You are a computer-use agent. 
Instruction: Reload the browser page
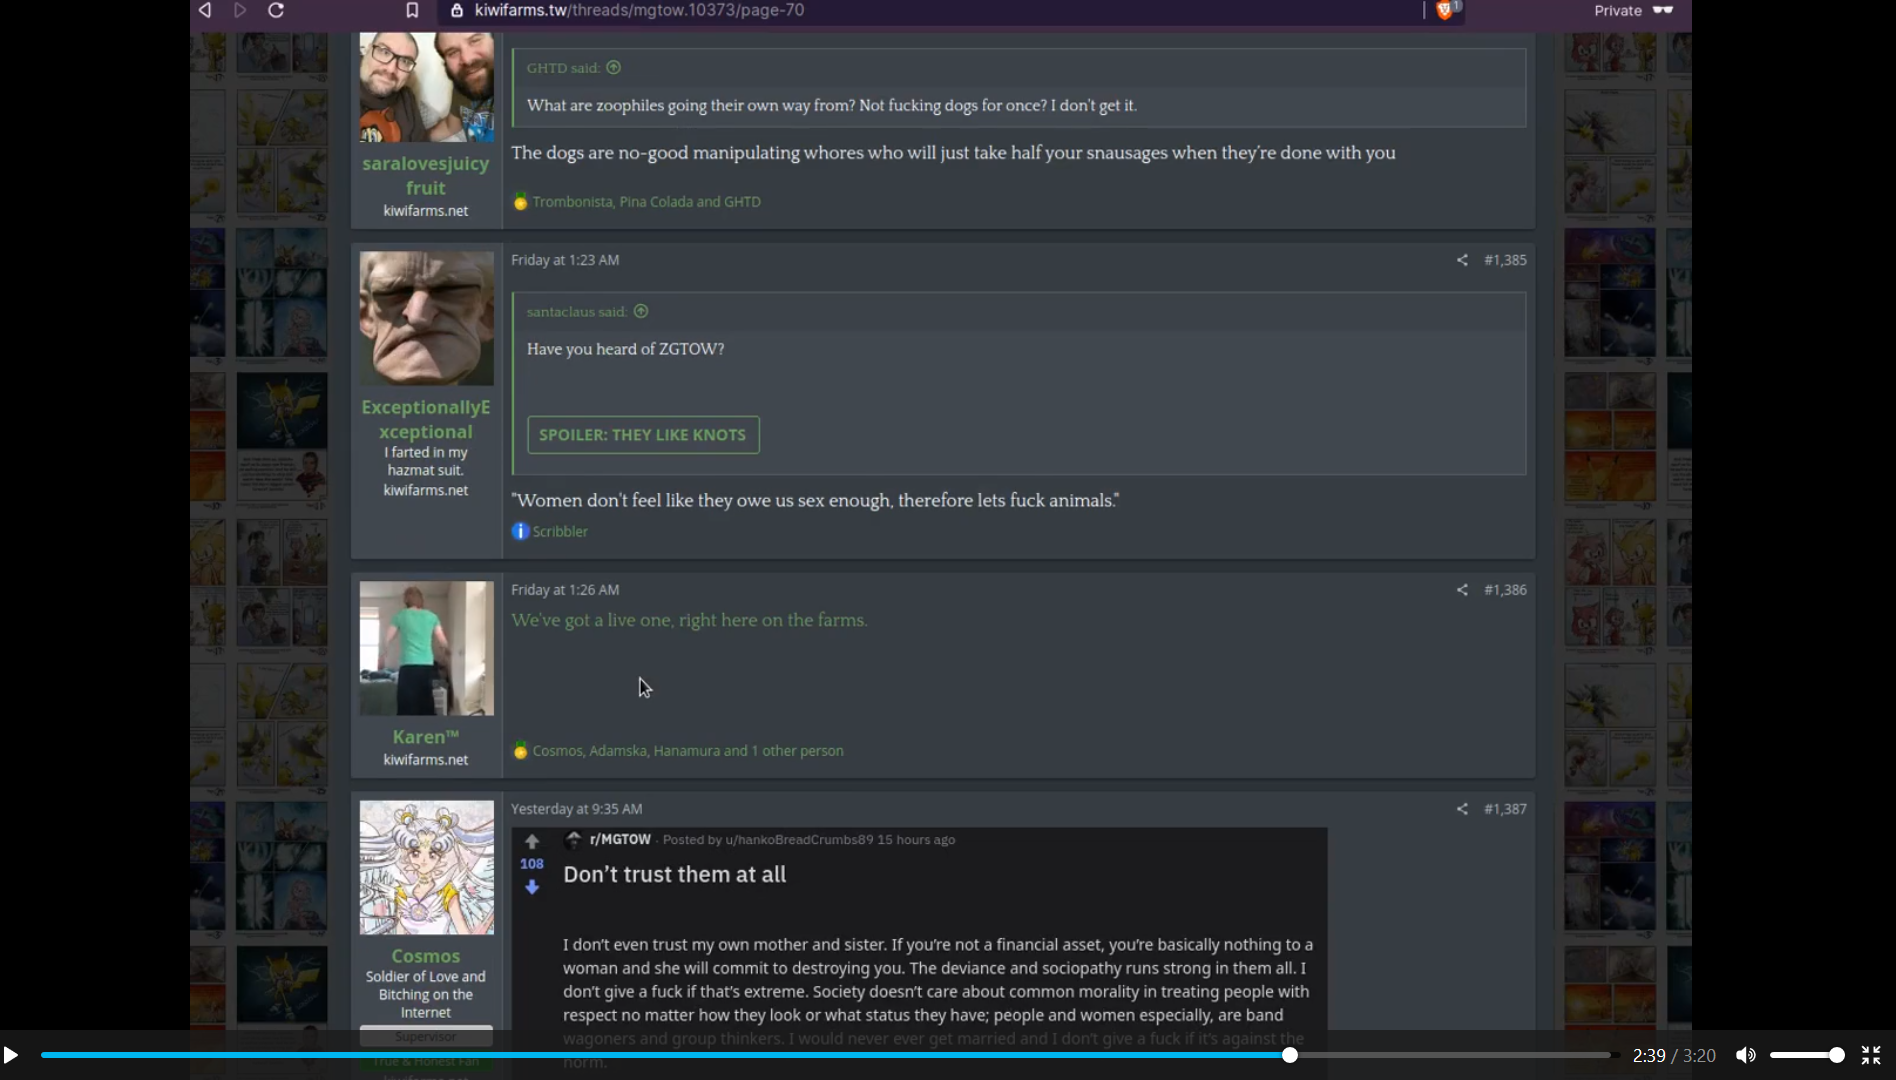point(276,10)
